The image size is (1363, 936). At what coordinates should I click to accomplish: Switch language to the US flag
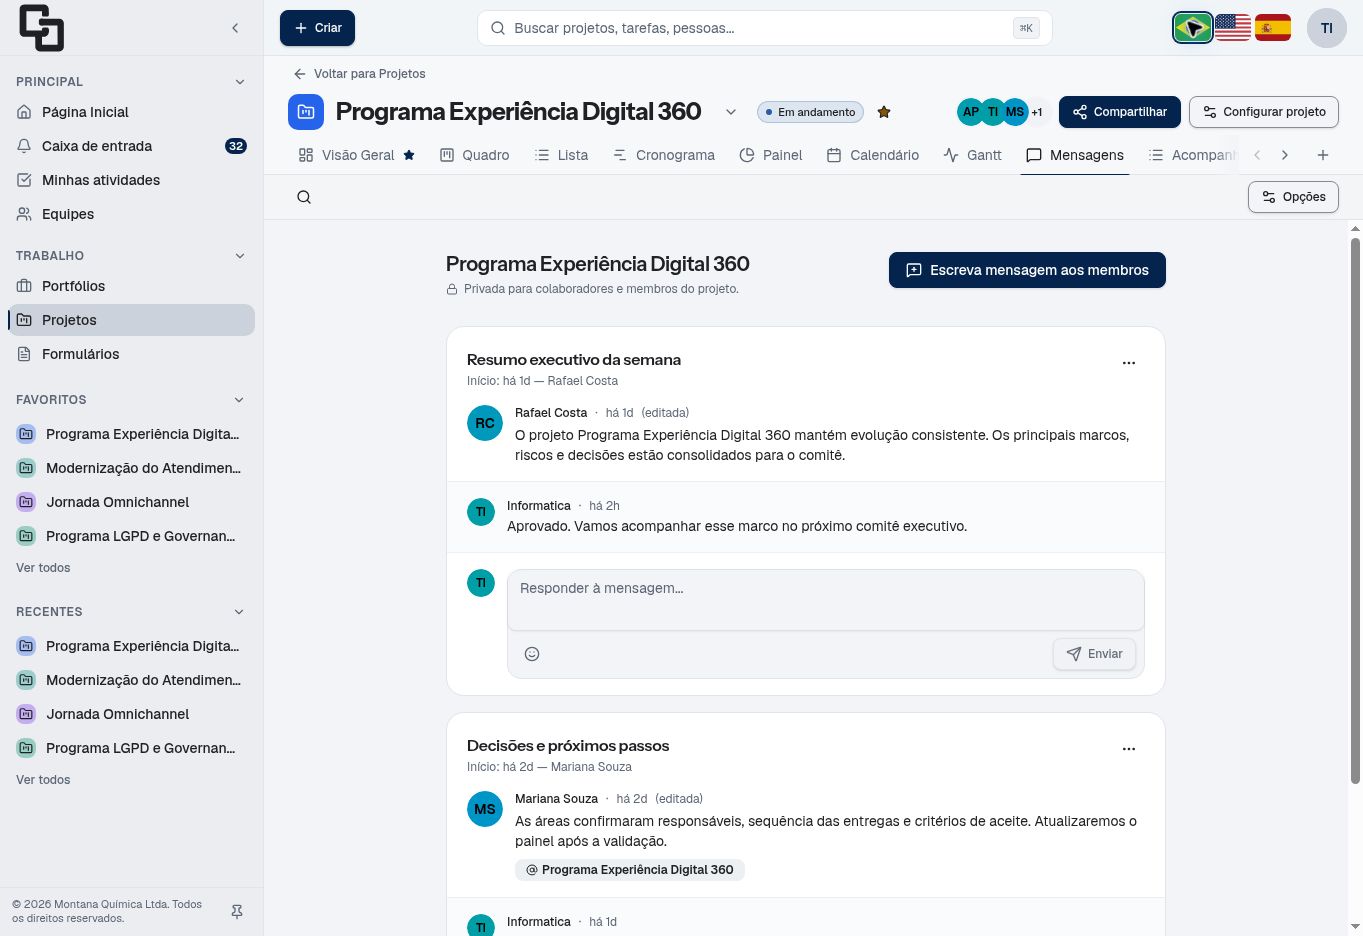[1233, 28]
